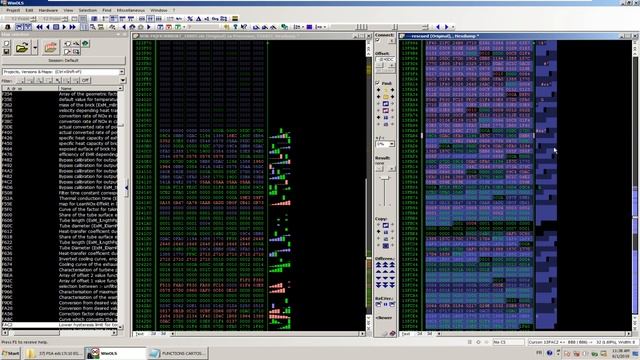The width and height of the screenshot is (640, 360).
Task: Open the Edit menu
Action: pyautogui.click(x=29, y=10)
